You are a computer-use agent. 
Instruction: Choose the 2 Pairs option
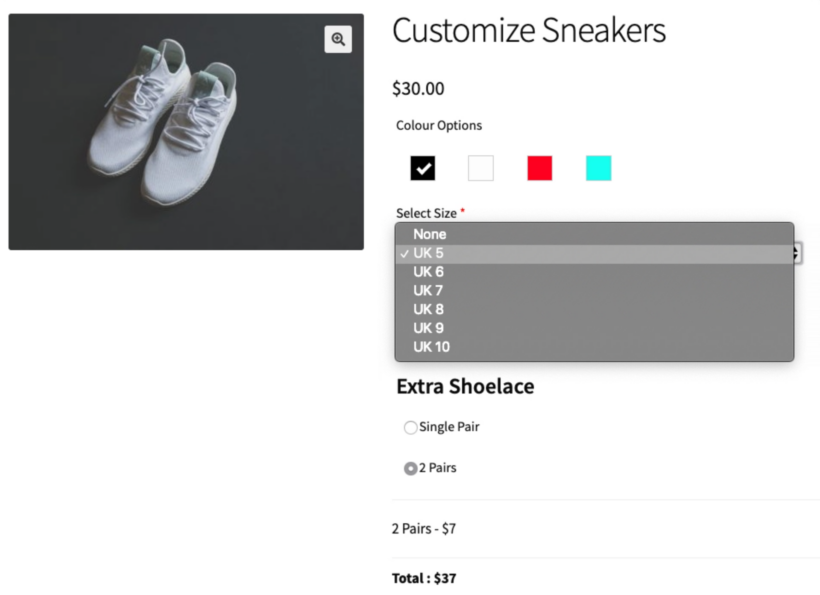[x=410, y=467]
